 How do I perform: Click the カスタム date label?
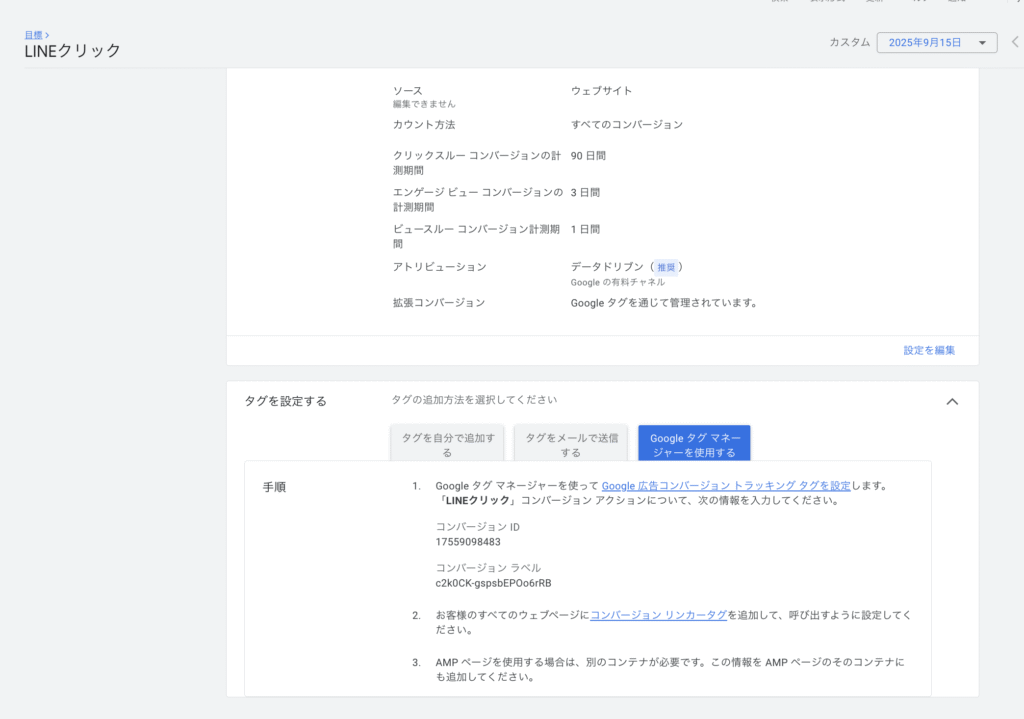[x=849, y=43]
